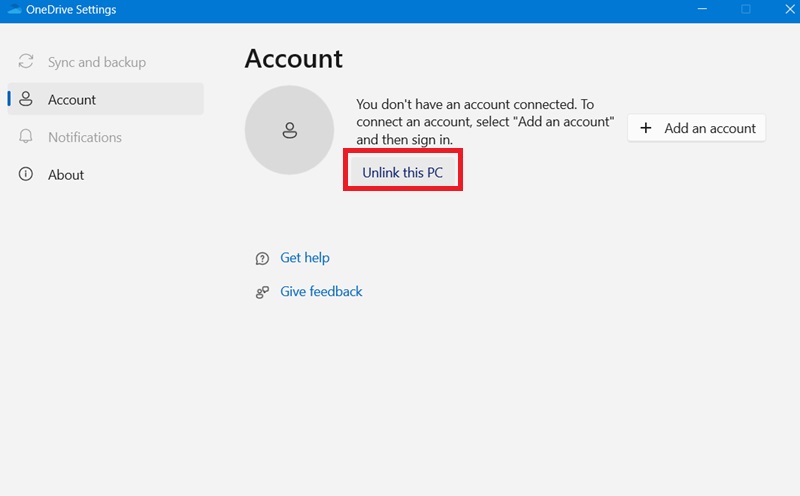Click the info circle icon beside About

click(x=26, y=174)
